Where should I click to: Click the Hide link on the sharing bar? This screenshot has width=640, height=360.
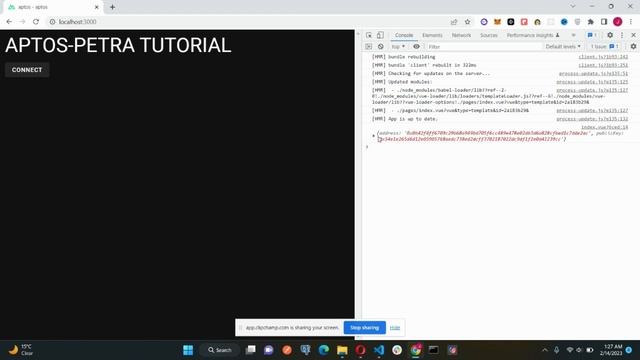click(395, 328)
